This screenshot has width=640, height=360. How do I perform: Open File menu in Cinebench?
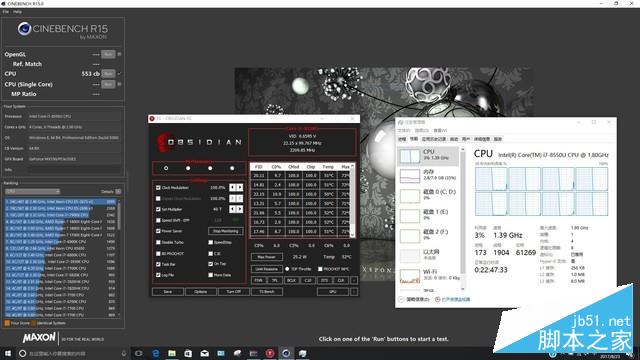click(x=6, y=12)
